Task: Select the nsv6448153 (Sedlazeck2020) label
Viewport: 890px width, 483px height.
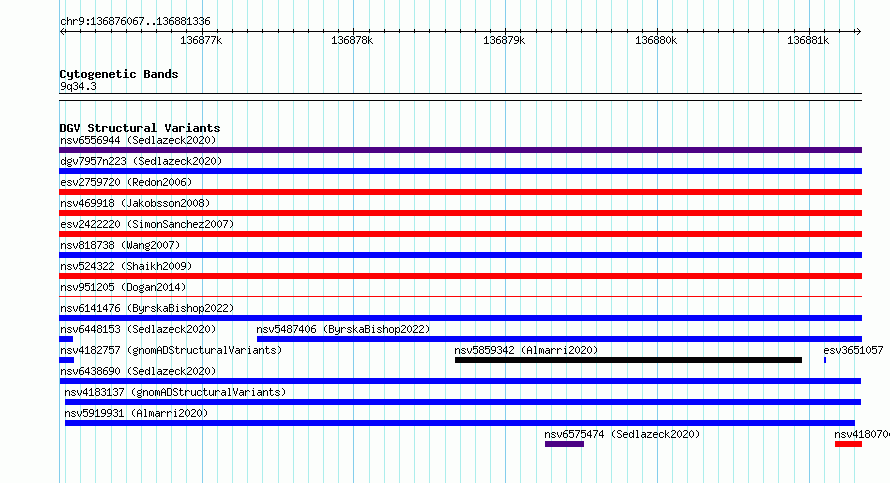Action: coord(138,329)
